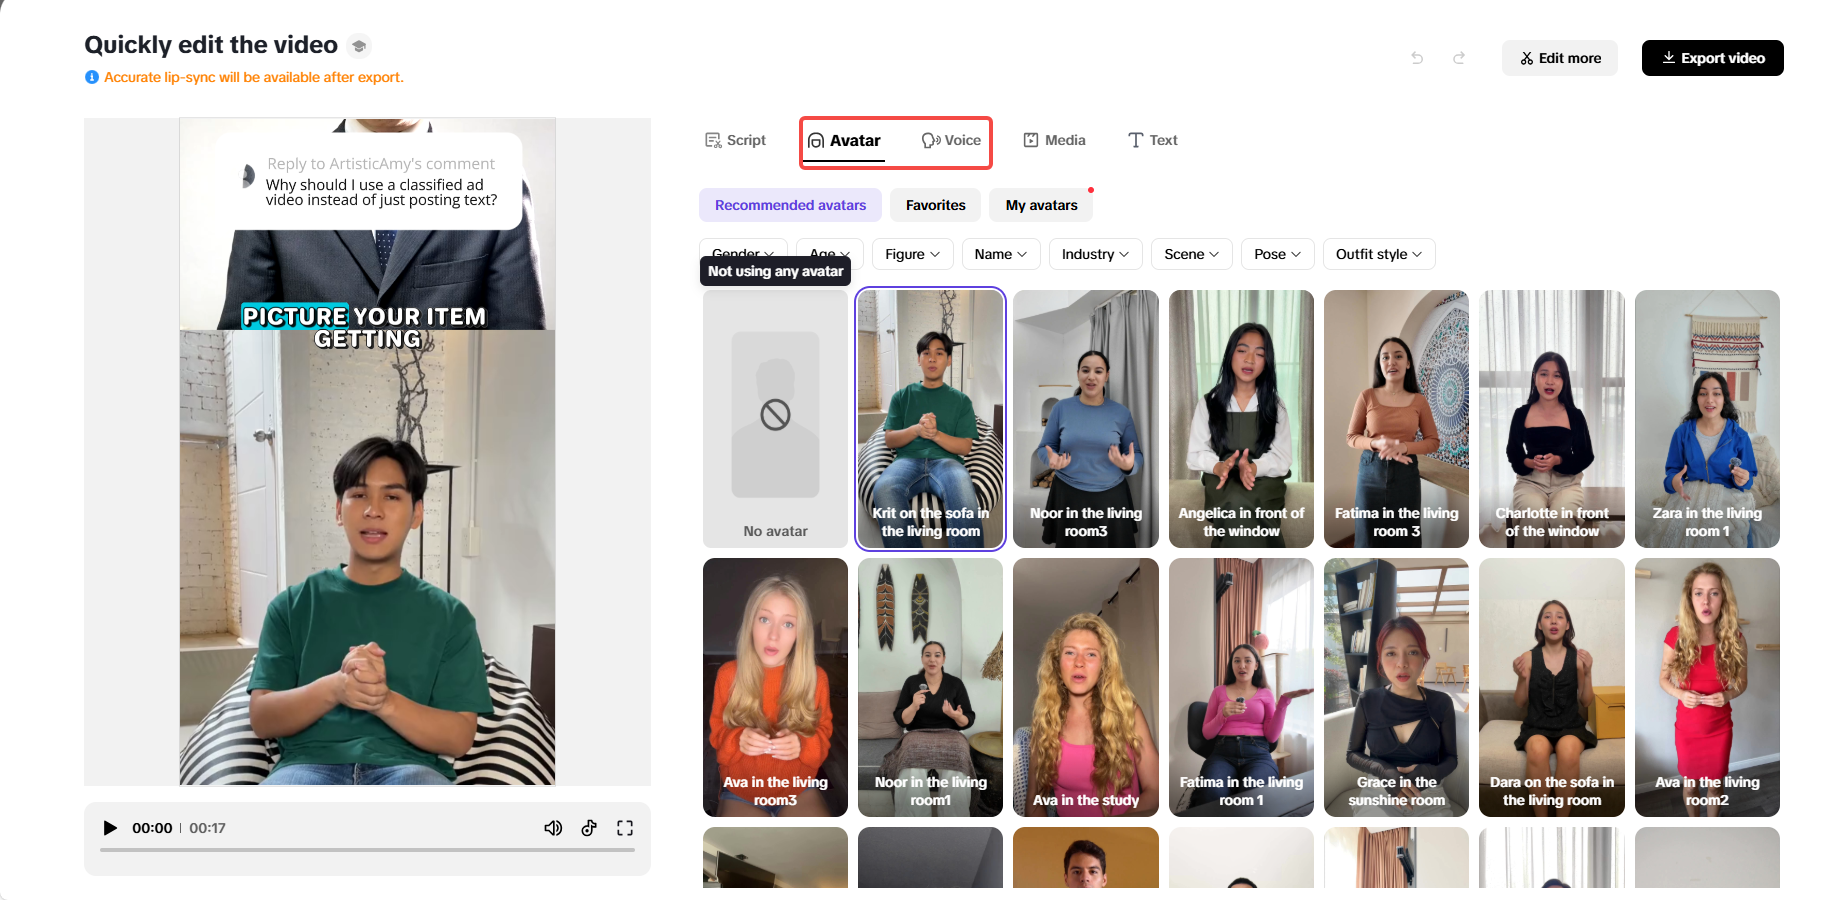
Task: Switch to the Script tab
Action: 735,140
